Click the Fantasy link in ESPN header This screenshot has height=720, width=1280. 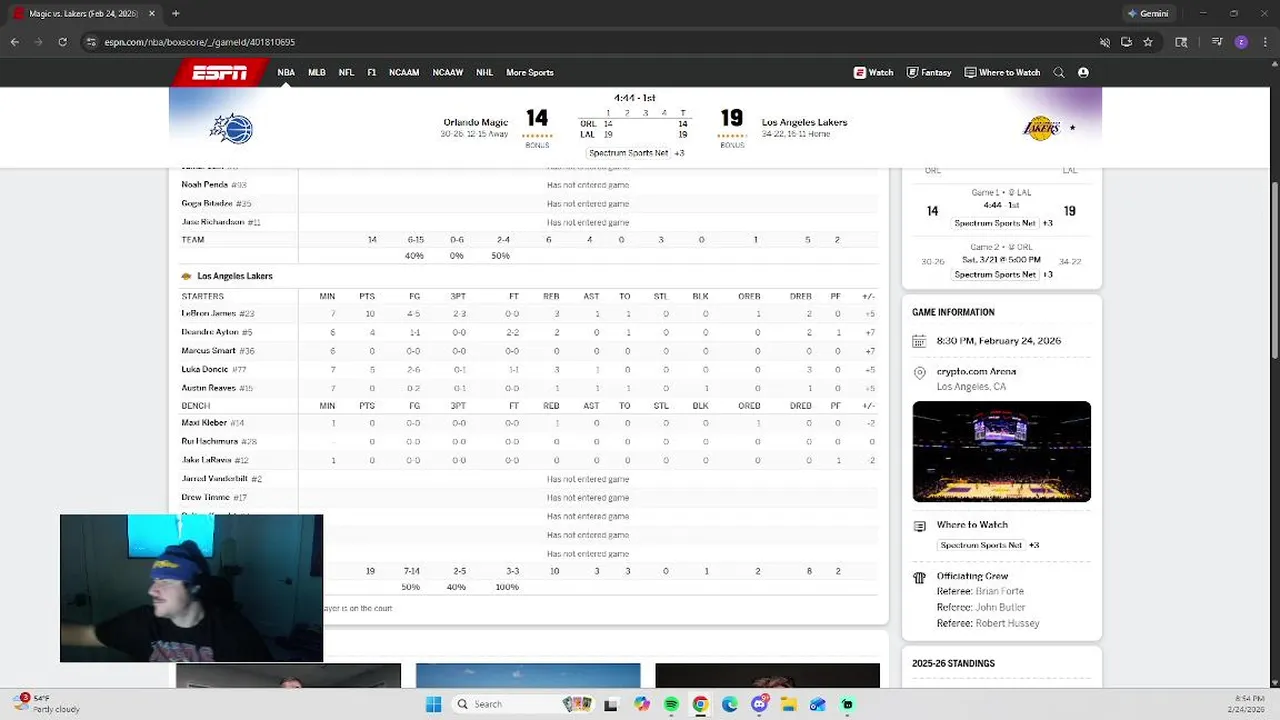coord(929,72)
